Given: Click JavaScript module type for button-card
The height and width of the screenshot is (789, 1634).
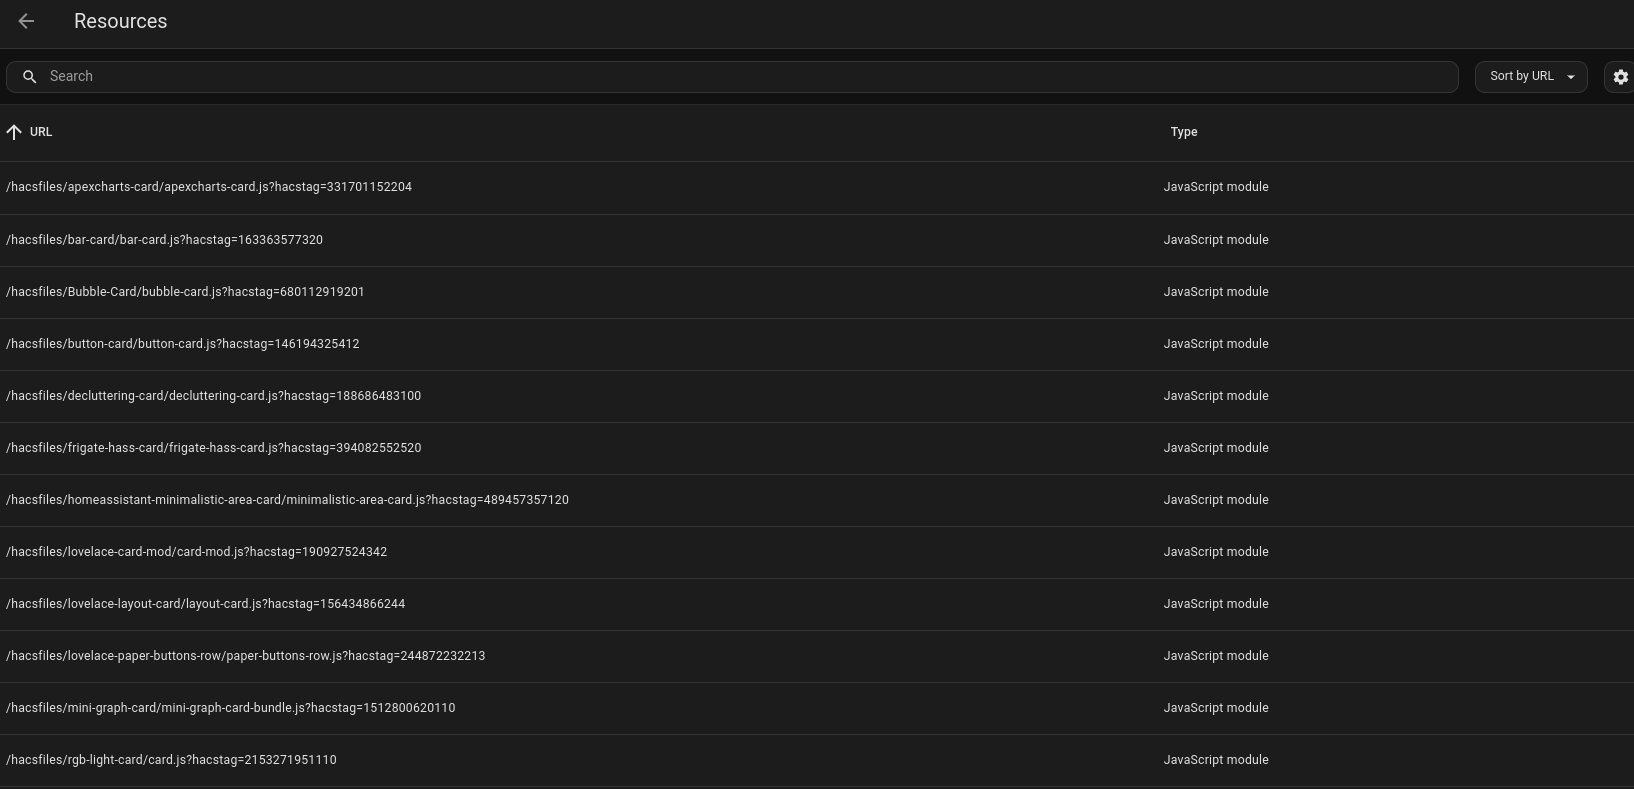Looking at the screenshot, I should pyautogui.click(x=1216, y=344).
